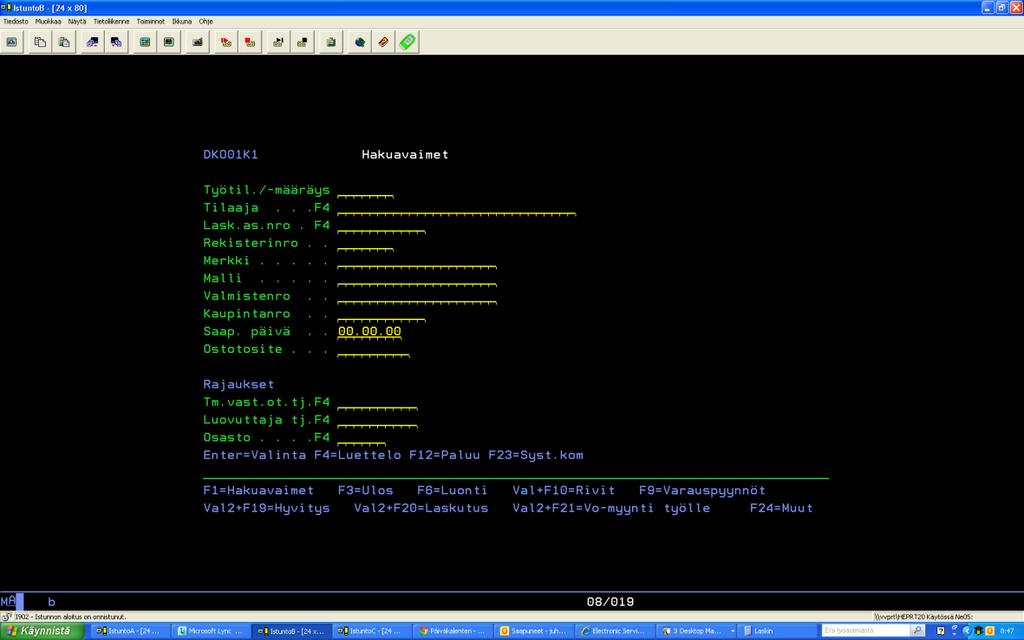This screenshot has width=1024, height=640.
Task: Switch to Electronic Servi... taskbar window
Action: pyautogui.click(x=615, y=631)
